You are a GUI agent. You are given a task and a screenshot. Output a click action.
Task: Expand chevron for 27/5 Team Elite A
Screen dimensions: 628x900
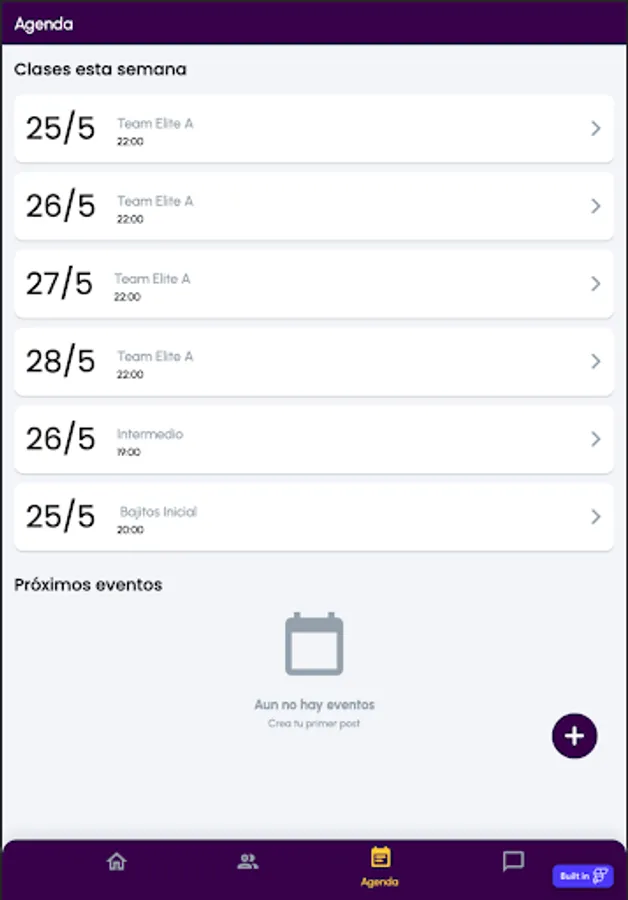click(596, 284)
